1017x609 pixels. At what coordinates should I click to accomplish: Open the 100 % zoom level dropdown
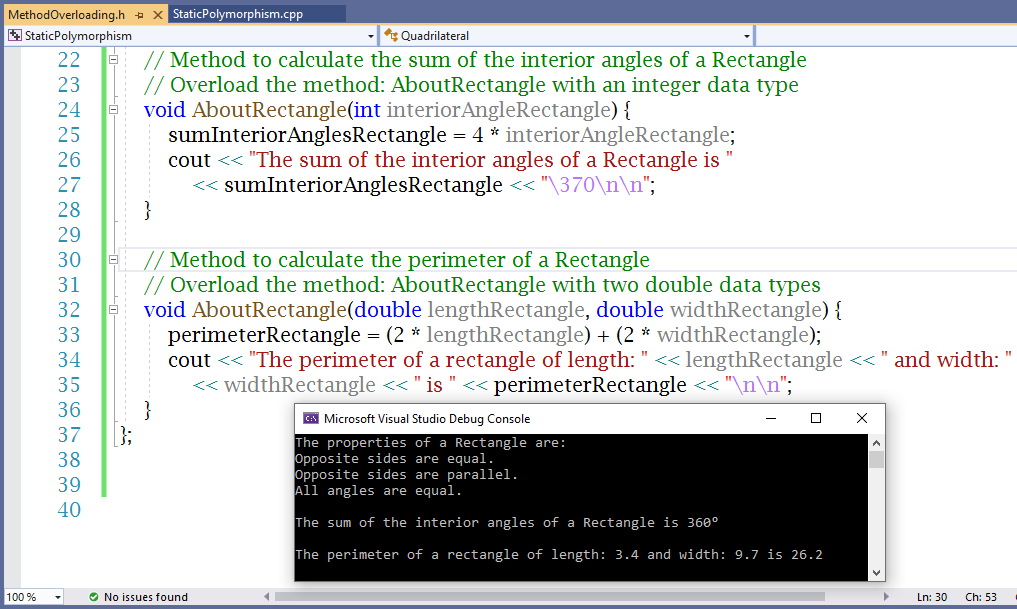tap(58, 597)
